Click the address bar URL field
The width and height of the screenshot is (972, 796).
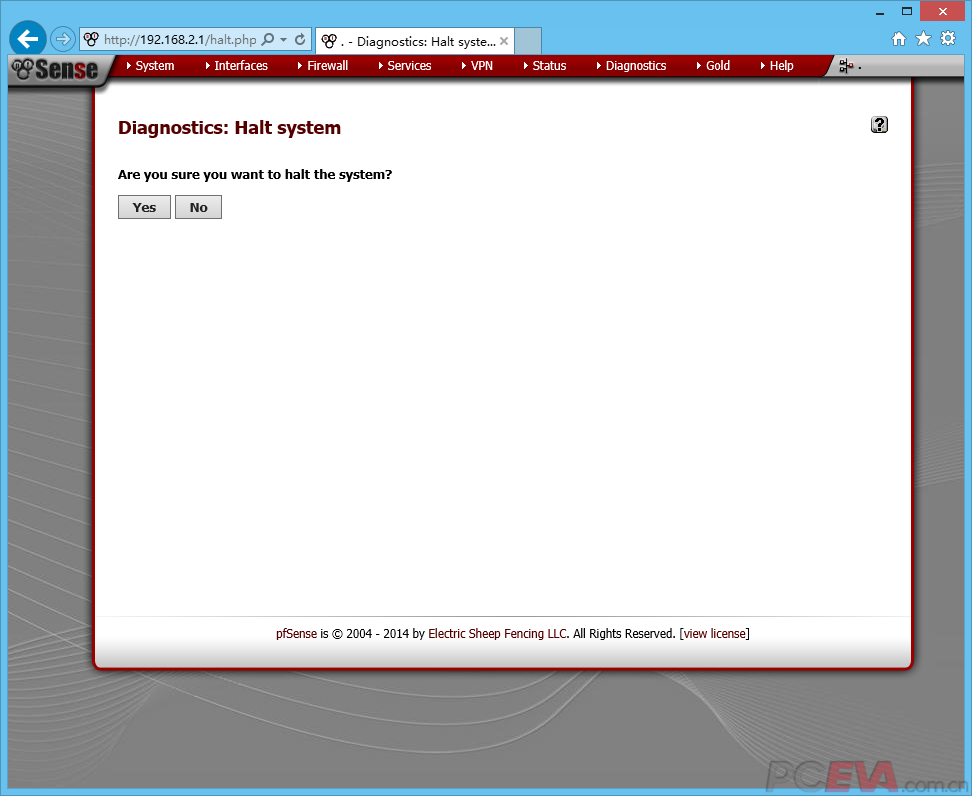180,40
